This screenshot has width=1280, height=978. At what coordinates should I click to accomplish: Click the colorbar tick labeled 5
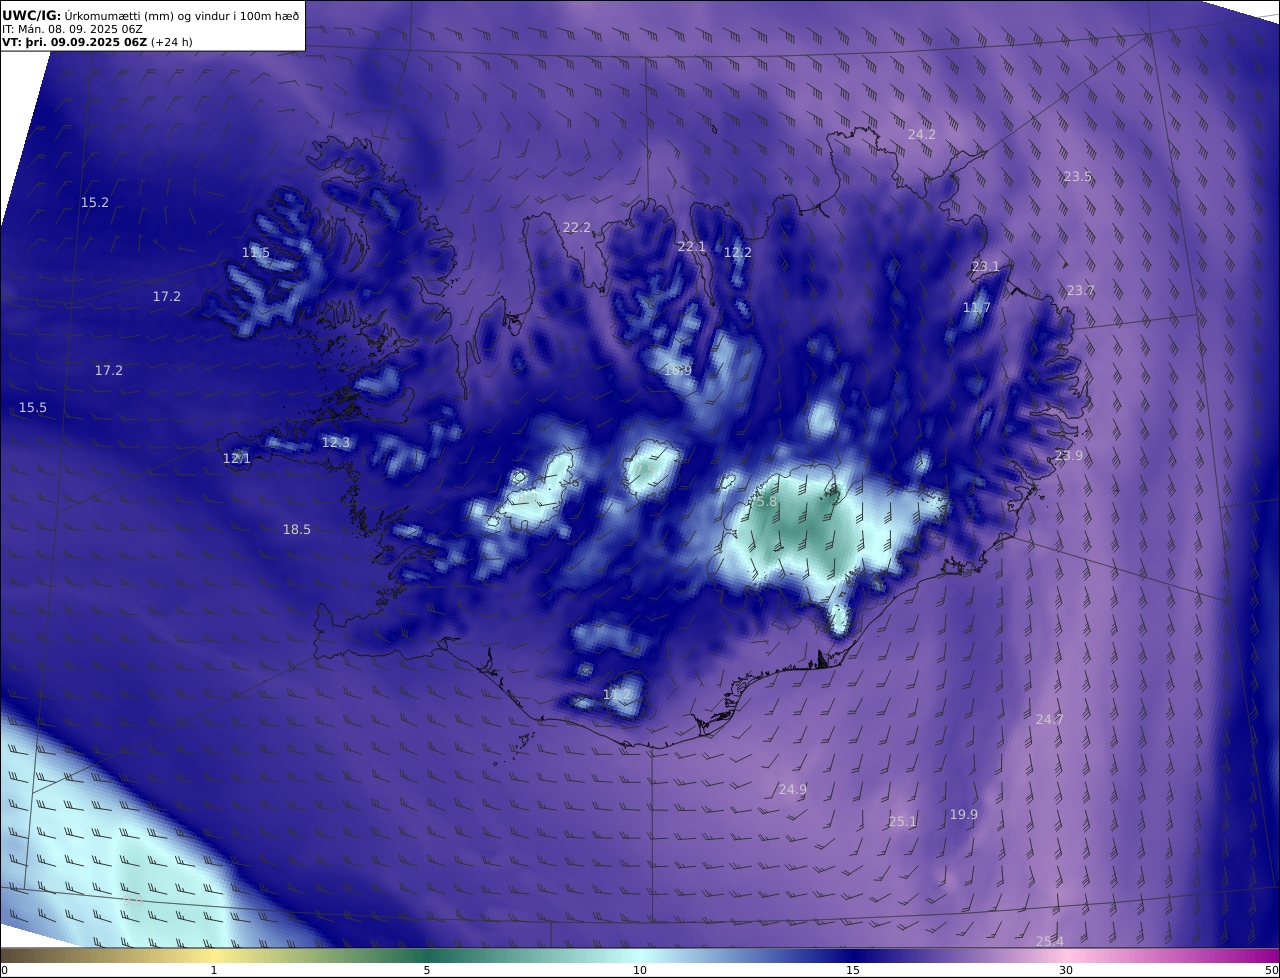(427, 970)
